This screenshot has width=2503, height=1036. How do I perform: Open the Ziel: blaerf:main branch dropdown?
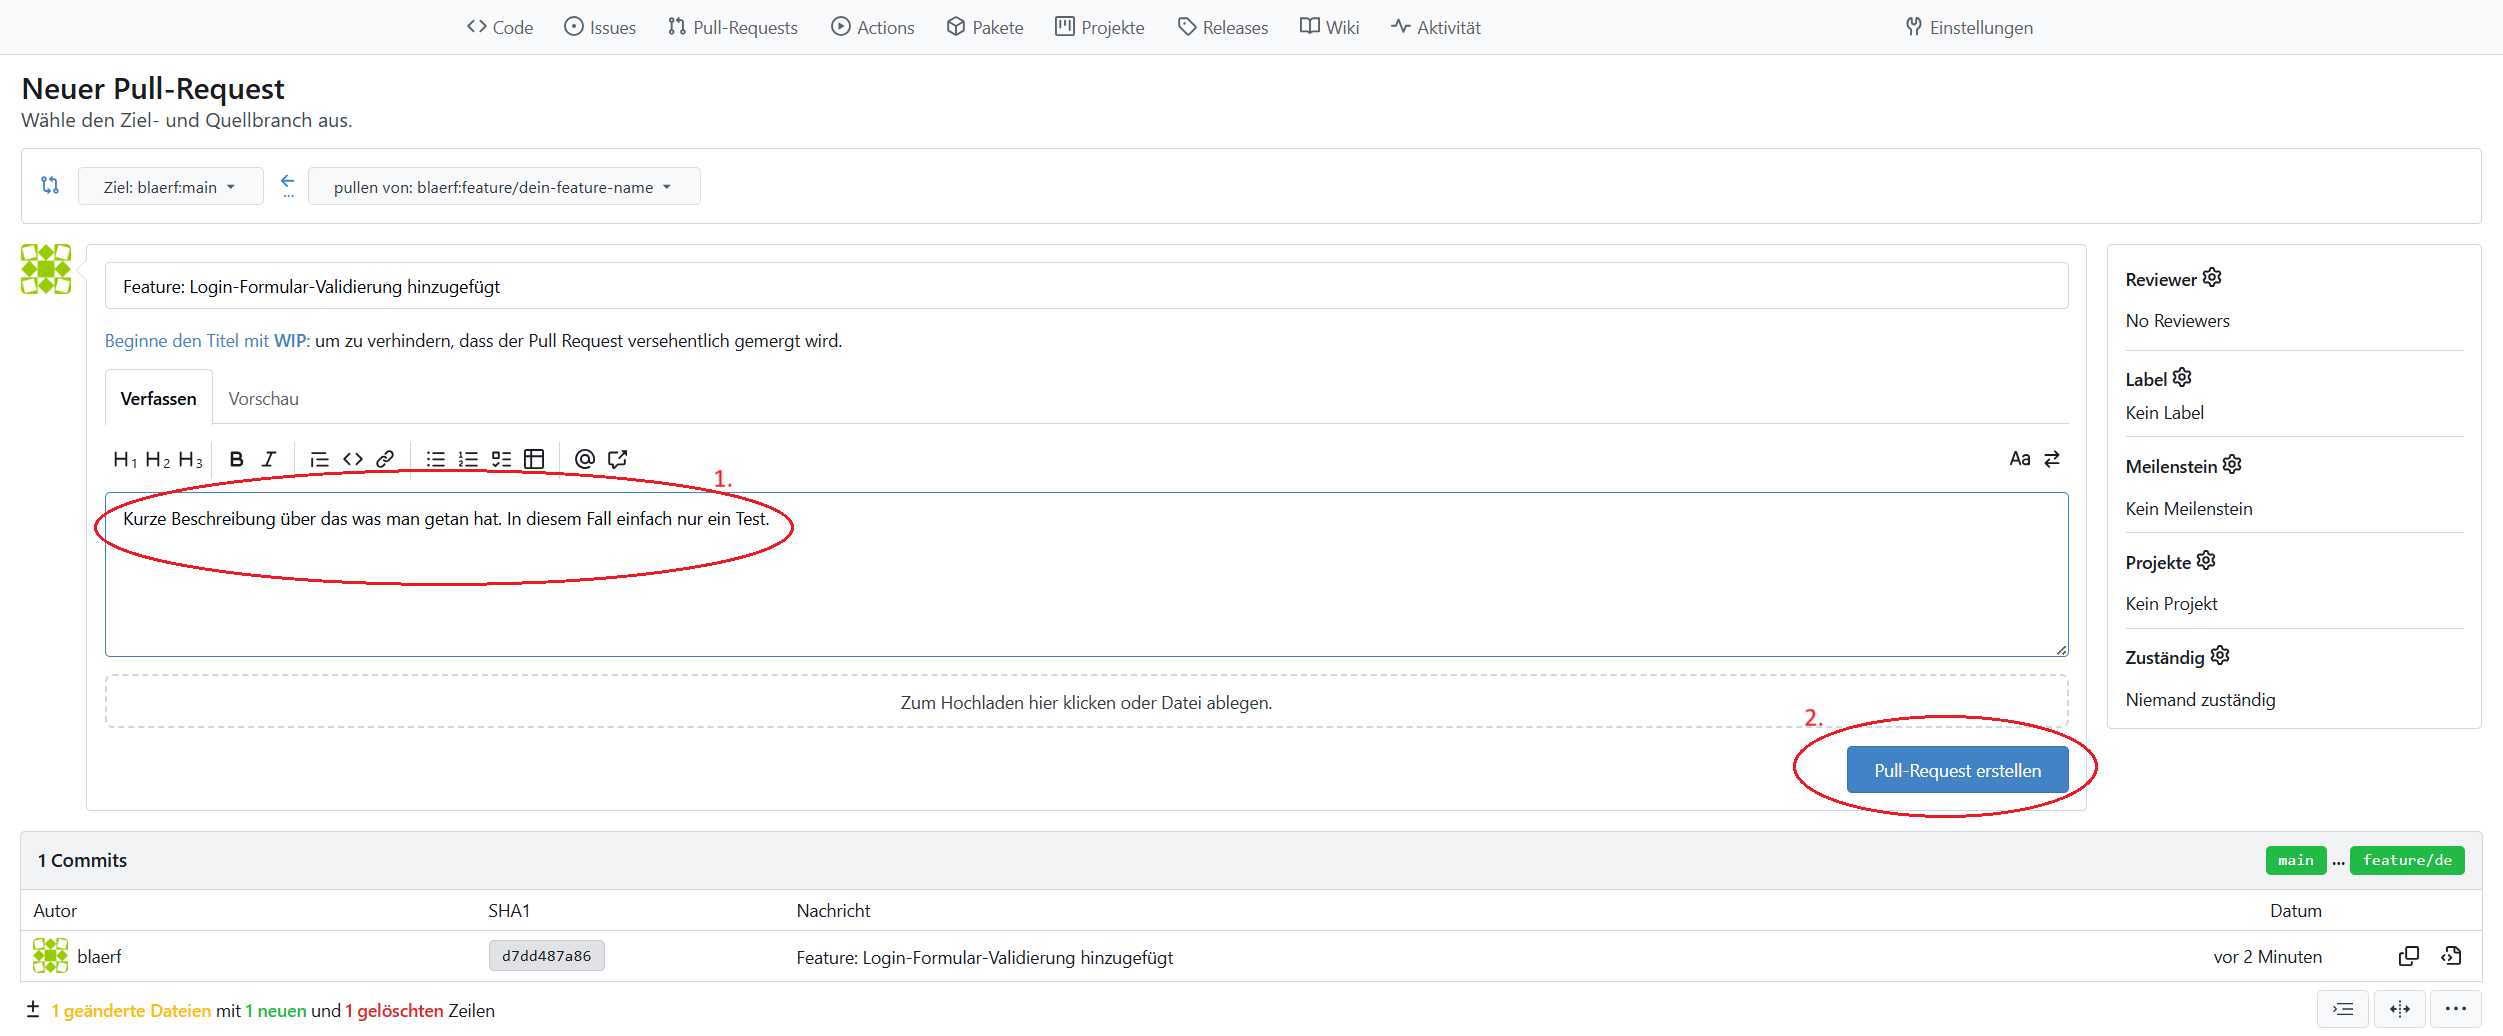[x=170, y=187]
